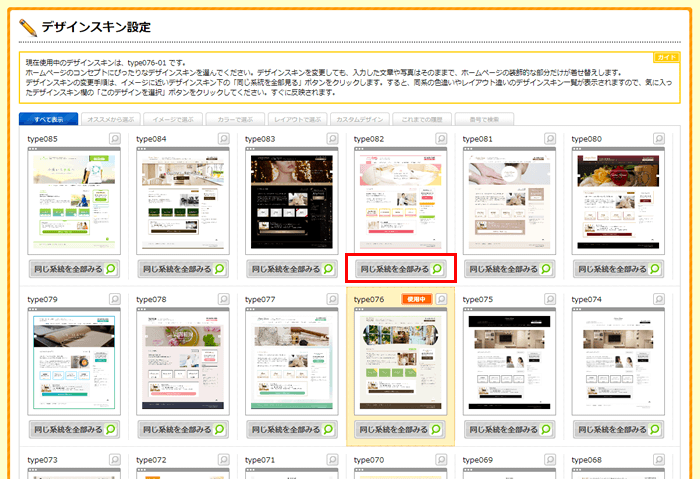Viewport: 700px width, 479px height.
Task: Click the type085 green design thumbnail
Action: pyautogui.click(x=74, y=201)
